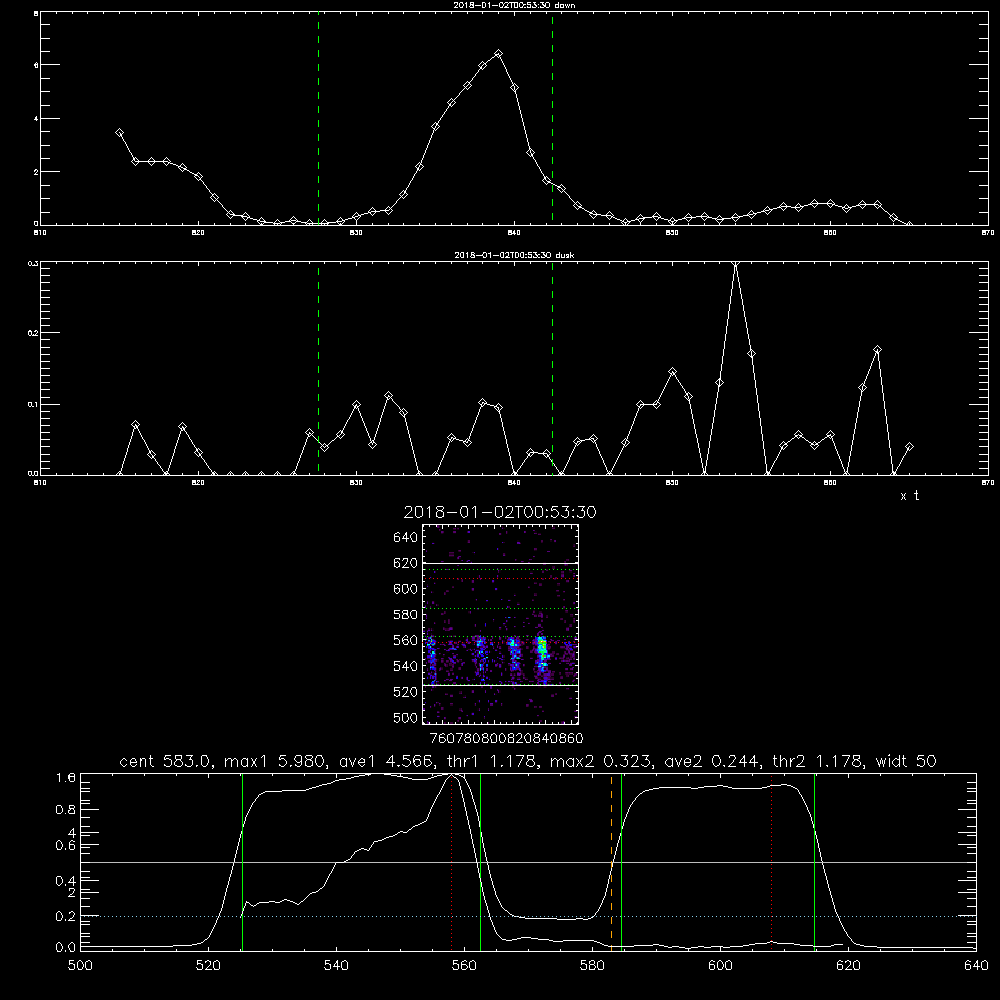
Task: Click the '500' y-axis label of the heatmap
Action: coord(406,717)
